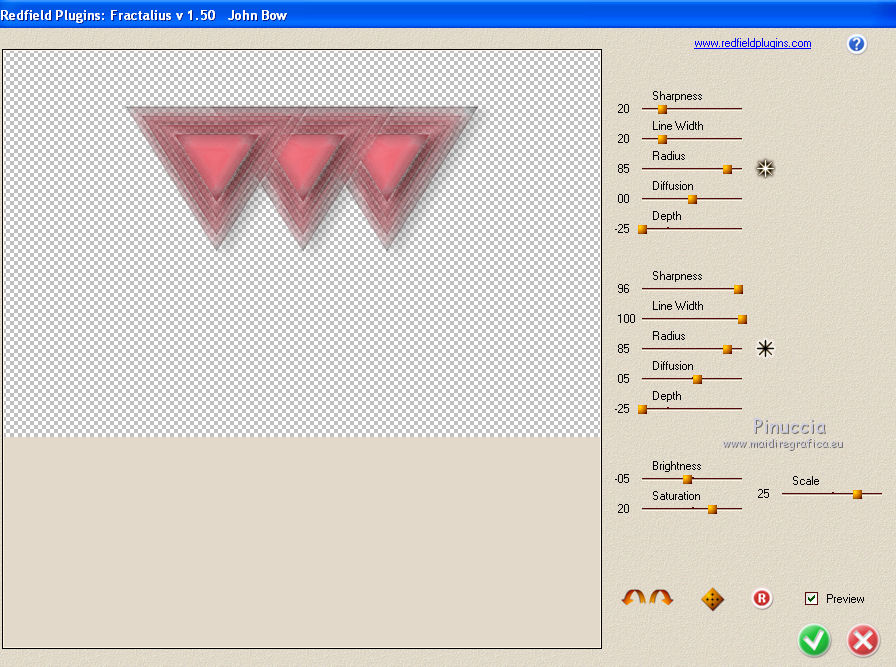Adjust the Scale slider handle

tap(857, 494)
